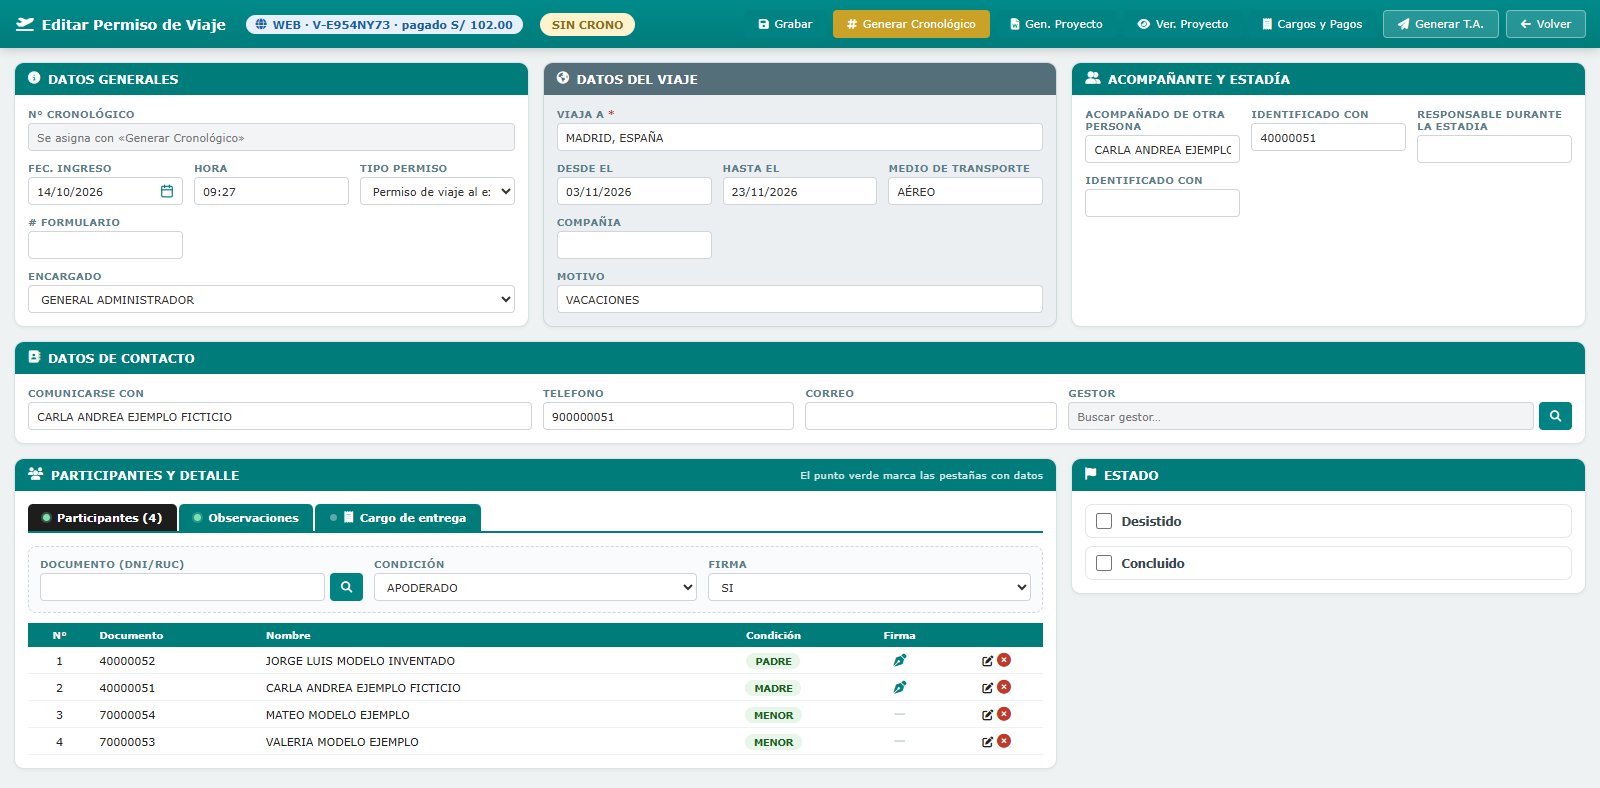Click the Telefono input field
Viewport: 1600px width, 788px height.
point(668,416)
